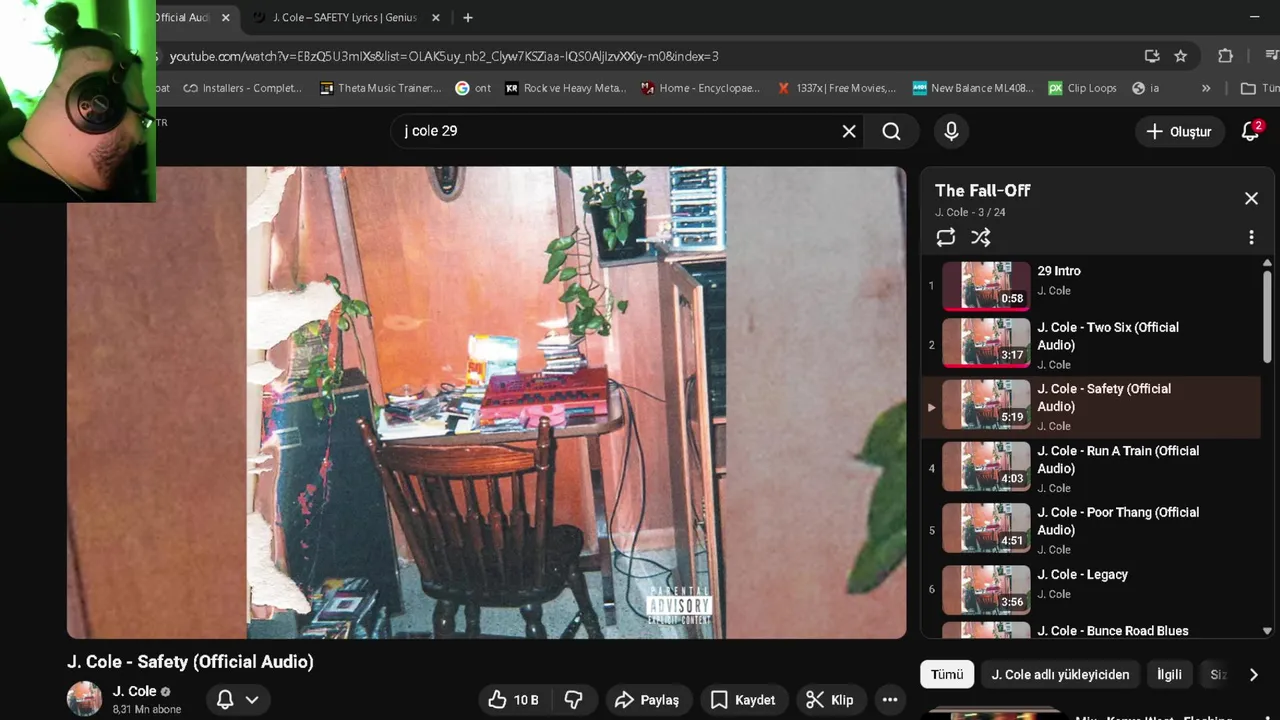
Task: Toggle playlist loop
Action: tap(945, 237)
